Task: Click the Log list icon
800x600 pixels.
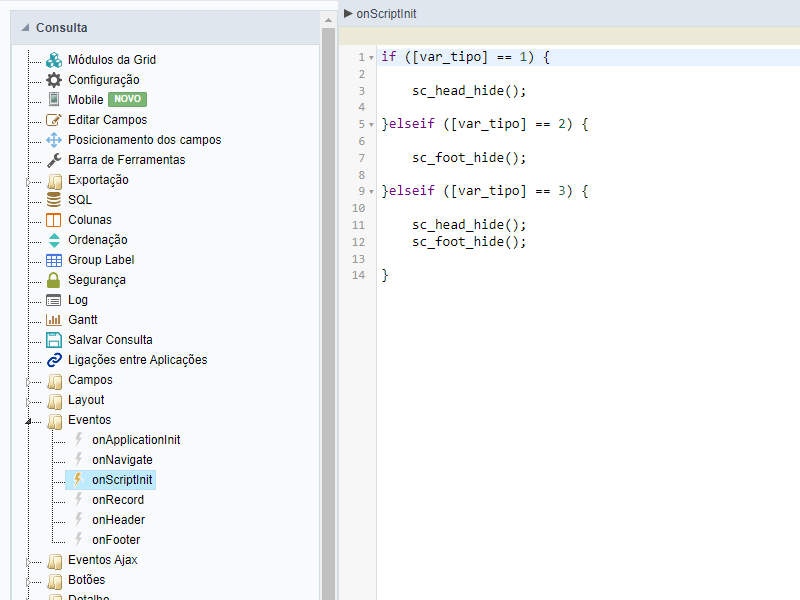Action: tap(54, 300)
